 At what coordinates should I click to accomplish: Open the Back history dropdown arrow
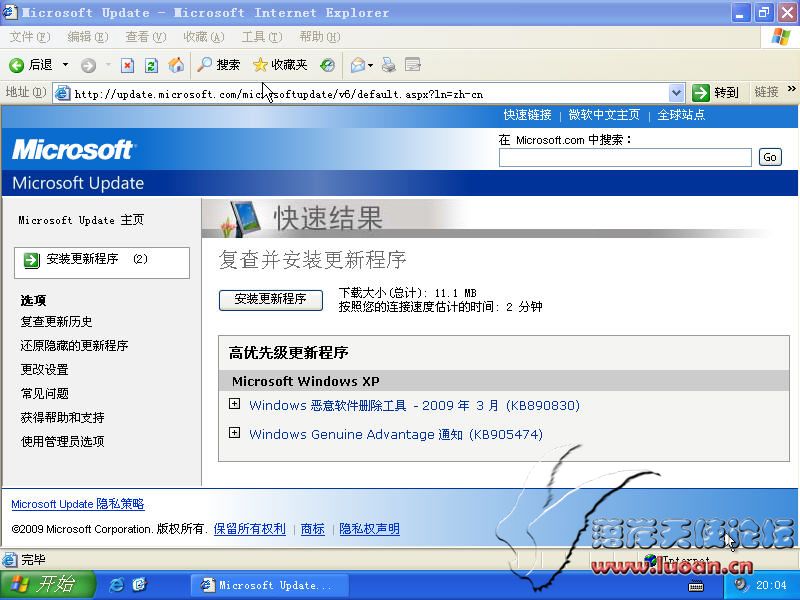click(x=65, y=65)
